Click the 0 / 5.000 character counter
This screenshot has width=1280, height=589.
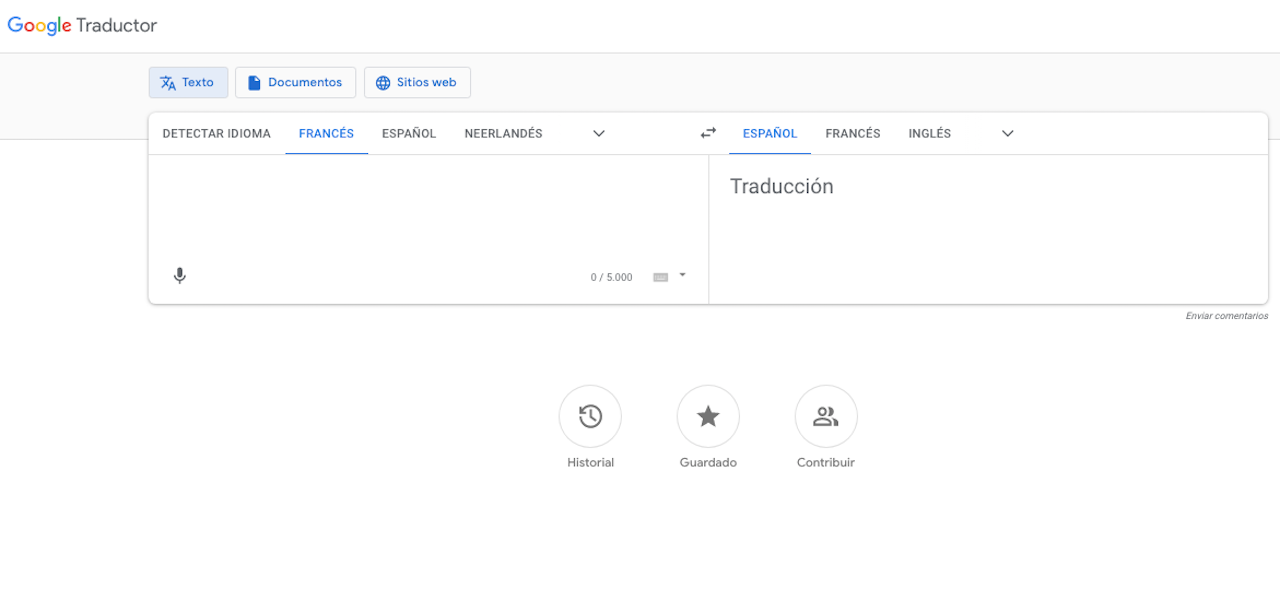tap(611, 277)
